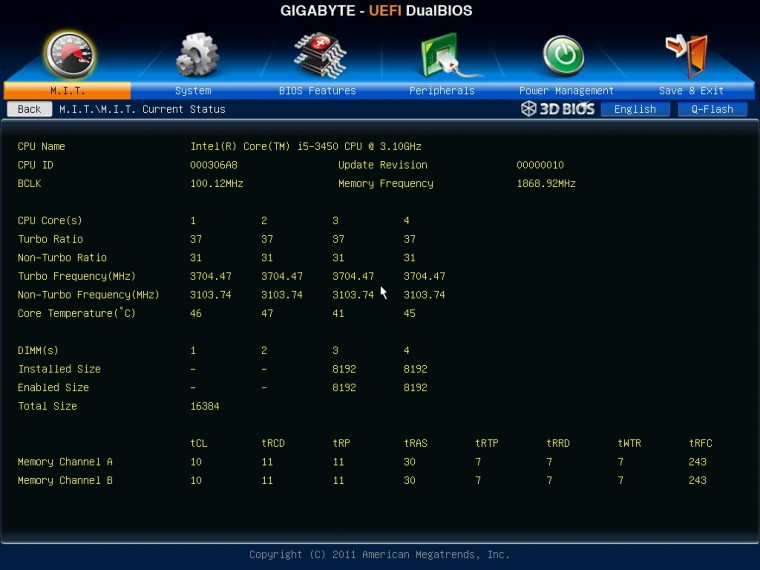This screenshot has width=760, height=570.
Task: Select the Memory Channel A label
Action: tap(65, 462)
